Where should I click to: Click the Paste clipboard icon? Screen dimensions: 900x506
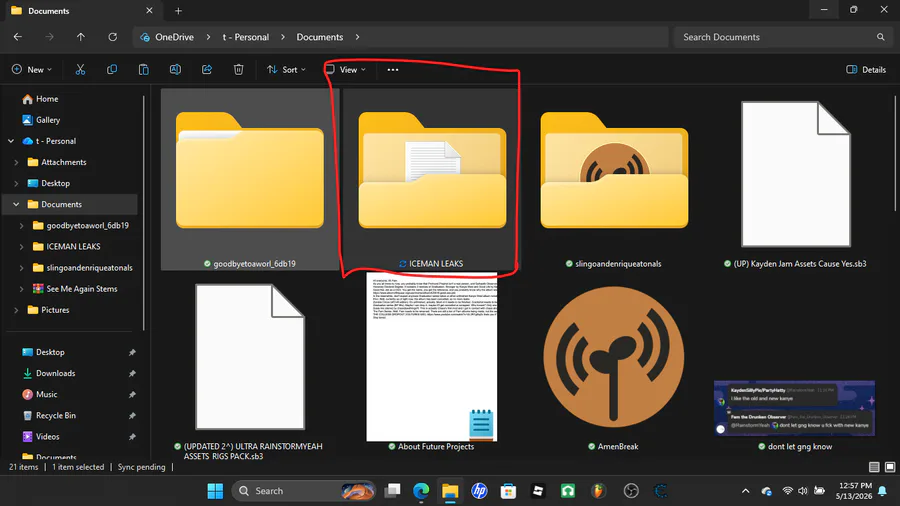click(x=143, y=69)
